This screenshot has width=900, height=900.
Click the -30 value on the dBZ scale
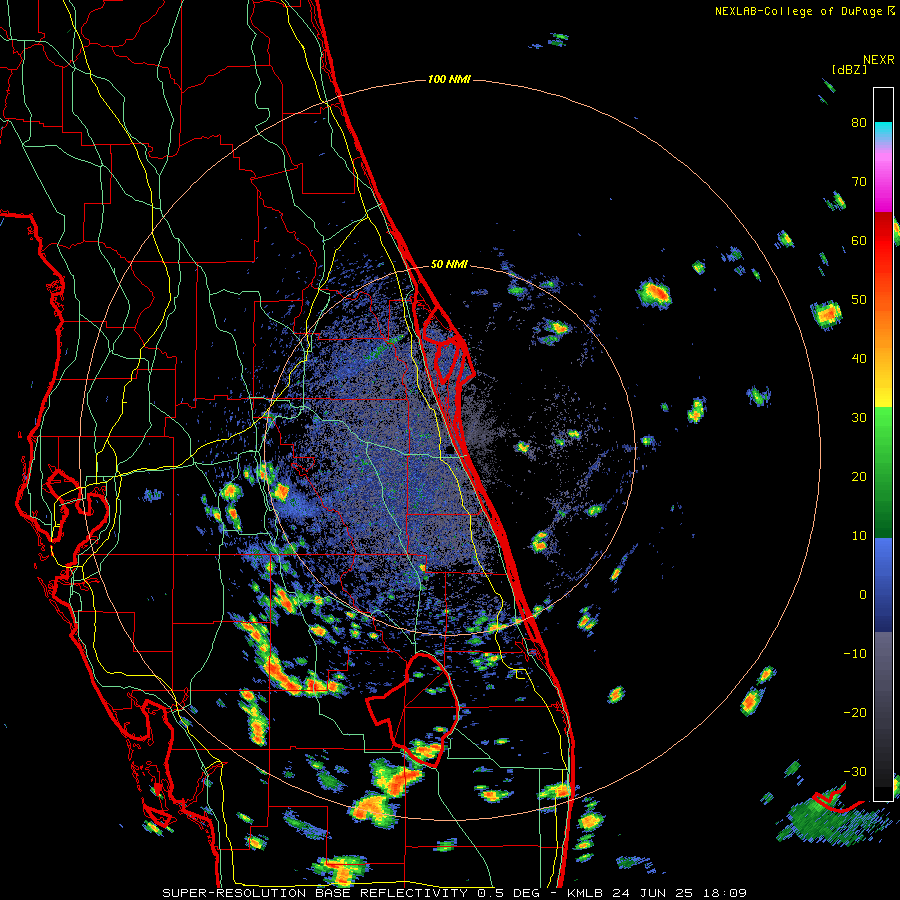(855, 772)
